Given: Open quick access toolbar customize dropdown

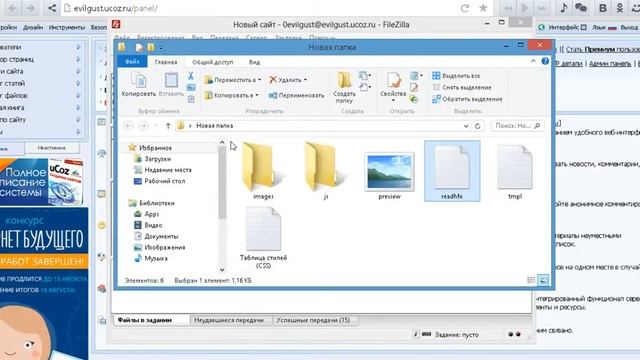Looking at the screenshot, I should pyautogui.click(x=160, y=48).
